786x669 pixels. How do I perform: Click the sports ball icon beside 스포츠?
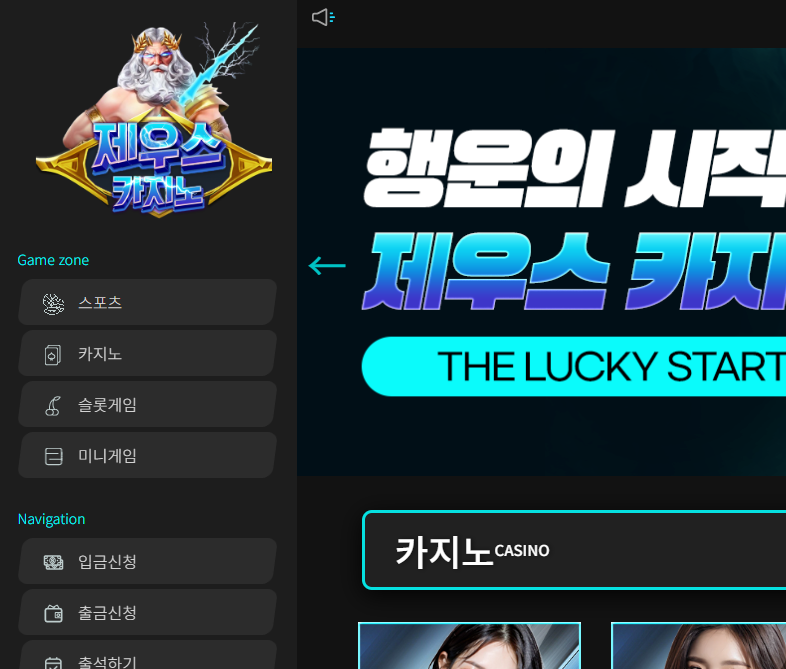tap(53, 303)
